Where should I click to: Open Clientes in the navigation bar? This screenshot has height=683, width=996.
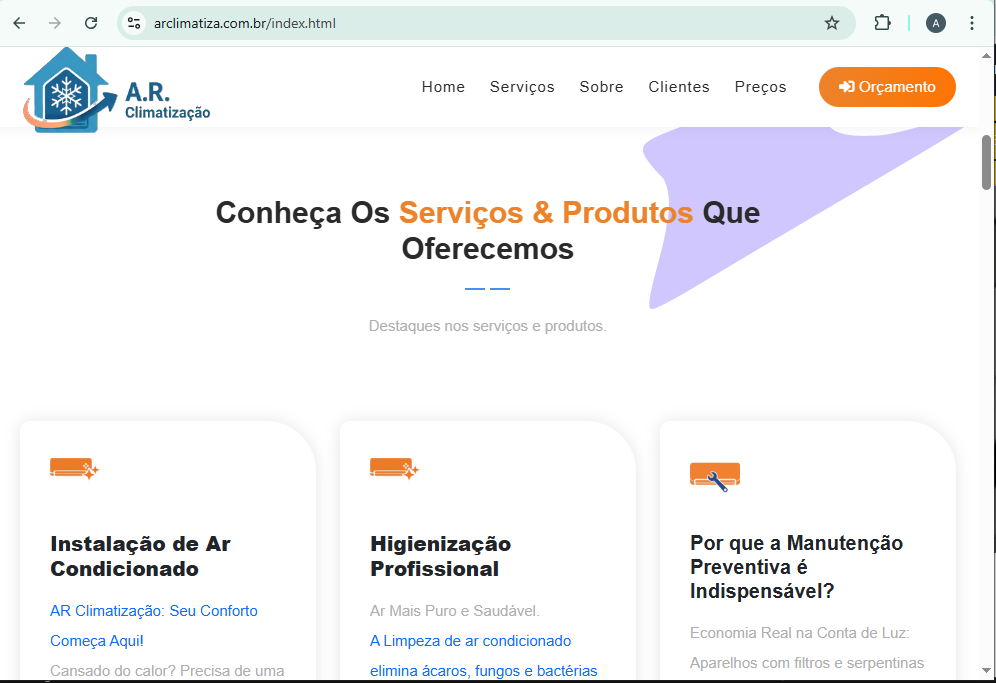678,87
